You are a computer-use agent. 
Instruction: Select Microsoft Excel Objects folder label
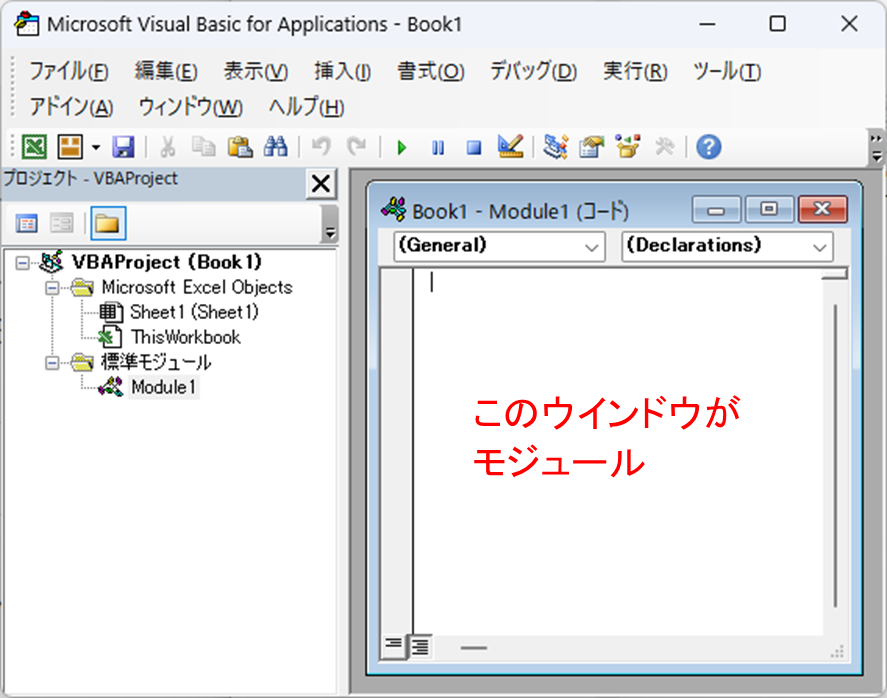197,287
